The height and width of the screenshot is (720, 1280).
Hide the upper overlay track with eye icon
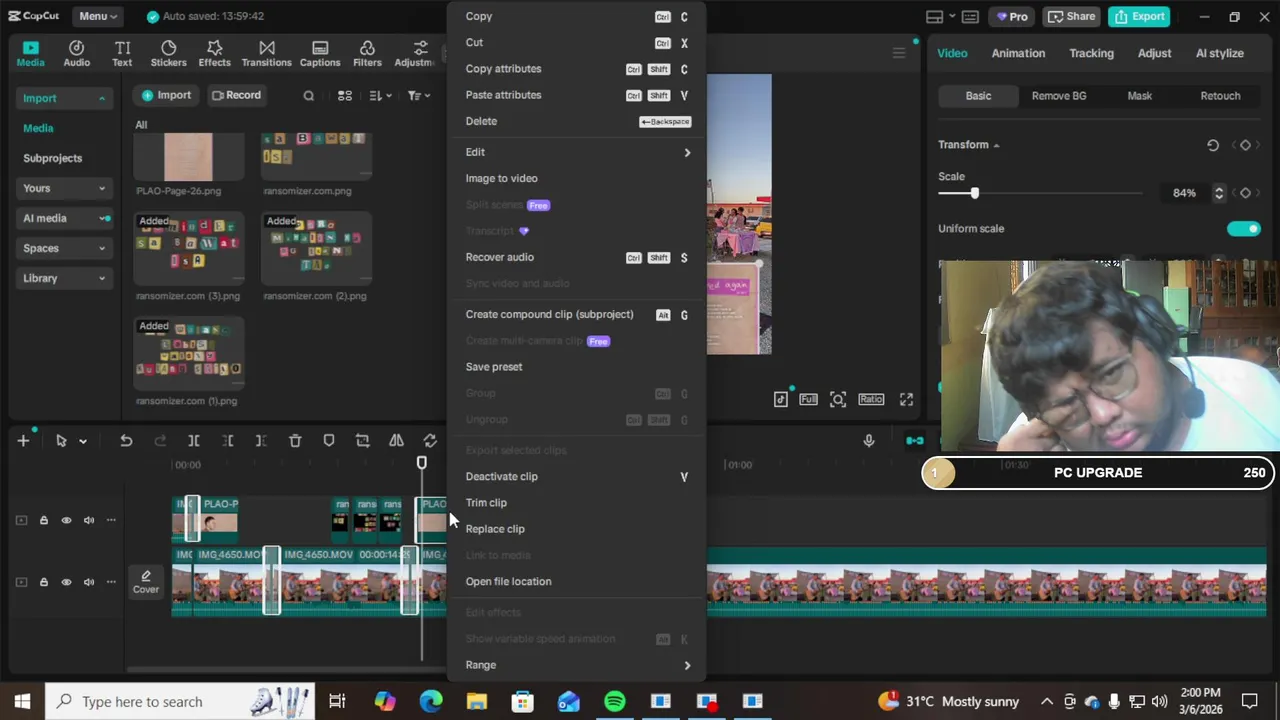pyautogui.click(x=66, y=520)
